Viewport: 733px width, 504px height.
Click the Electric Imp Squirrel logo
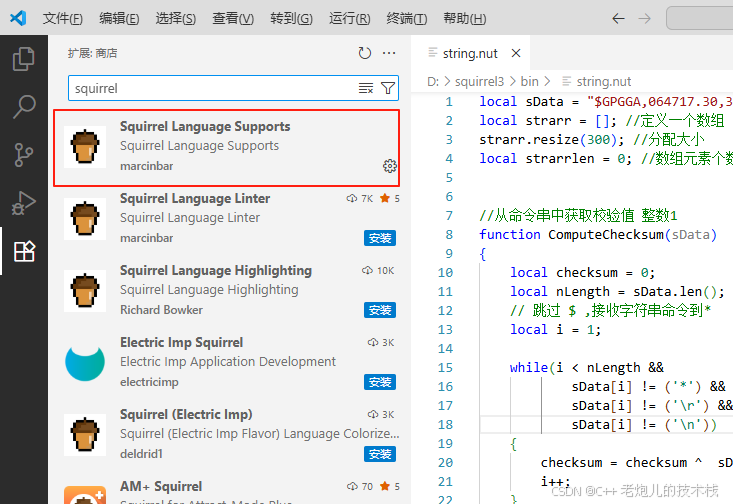point(85,363)
